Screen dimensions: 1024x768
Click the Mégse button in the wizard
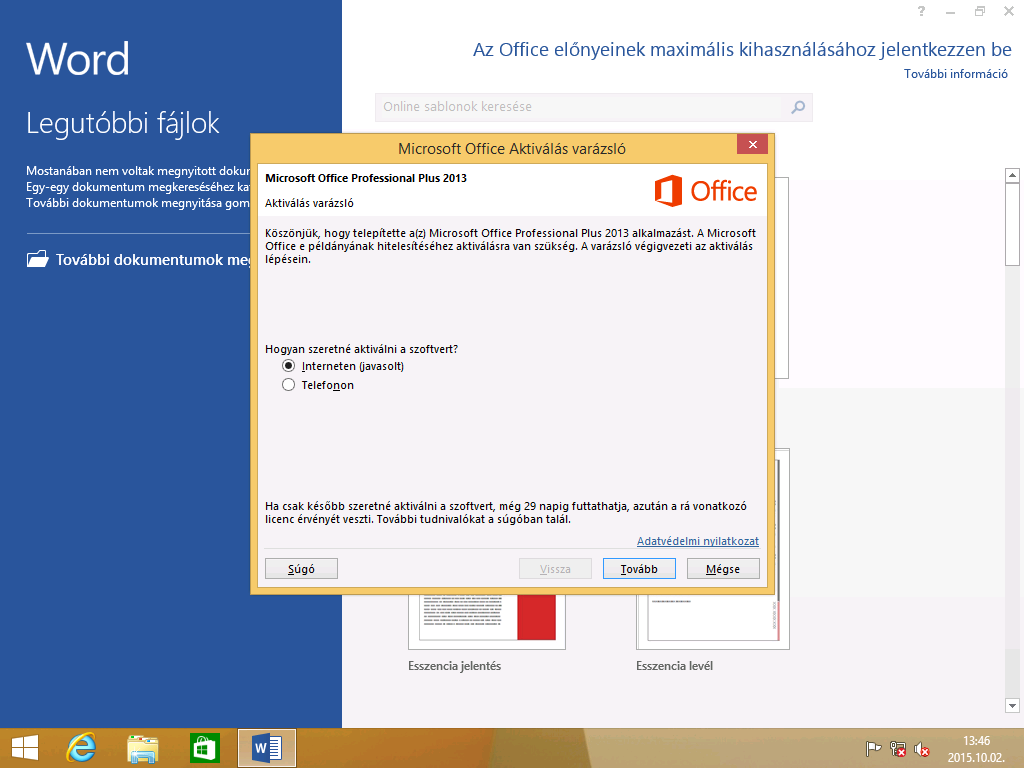pyautogui.click(x=723, y=569)
